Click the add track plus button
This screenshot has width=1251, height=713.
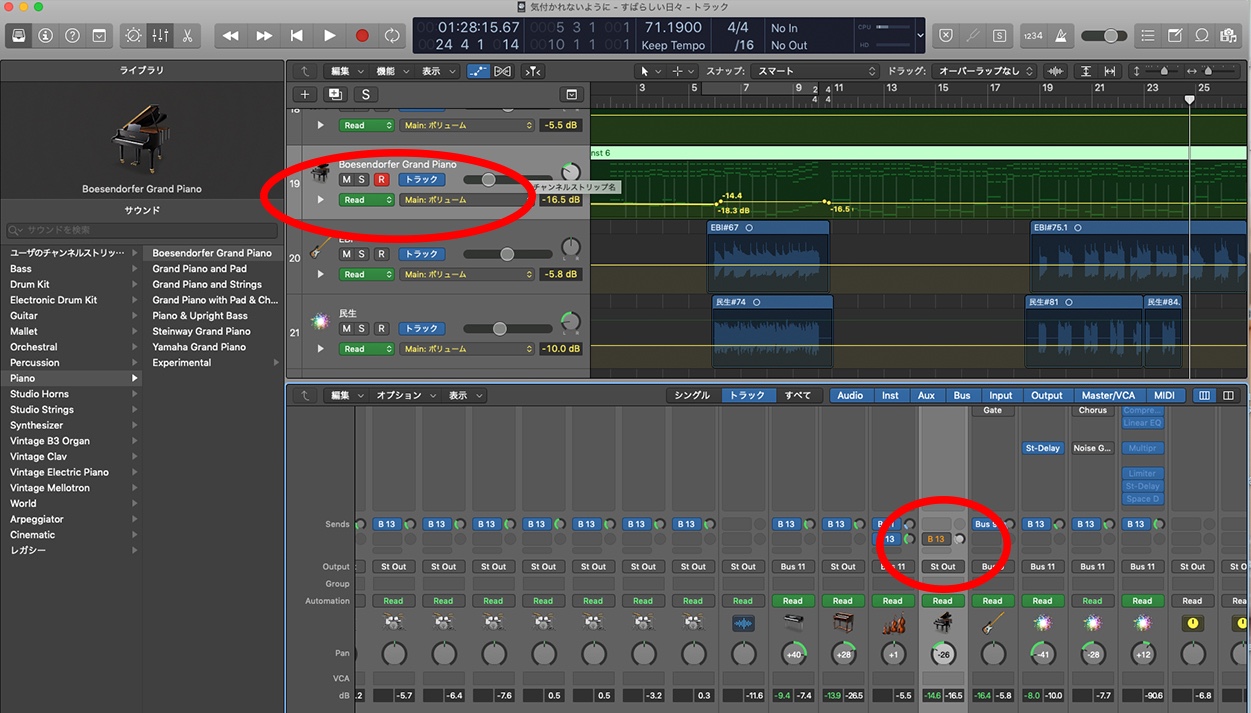[305, 94]
